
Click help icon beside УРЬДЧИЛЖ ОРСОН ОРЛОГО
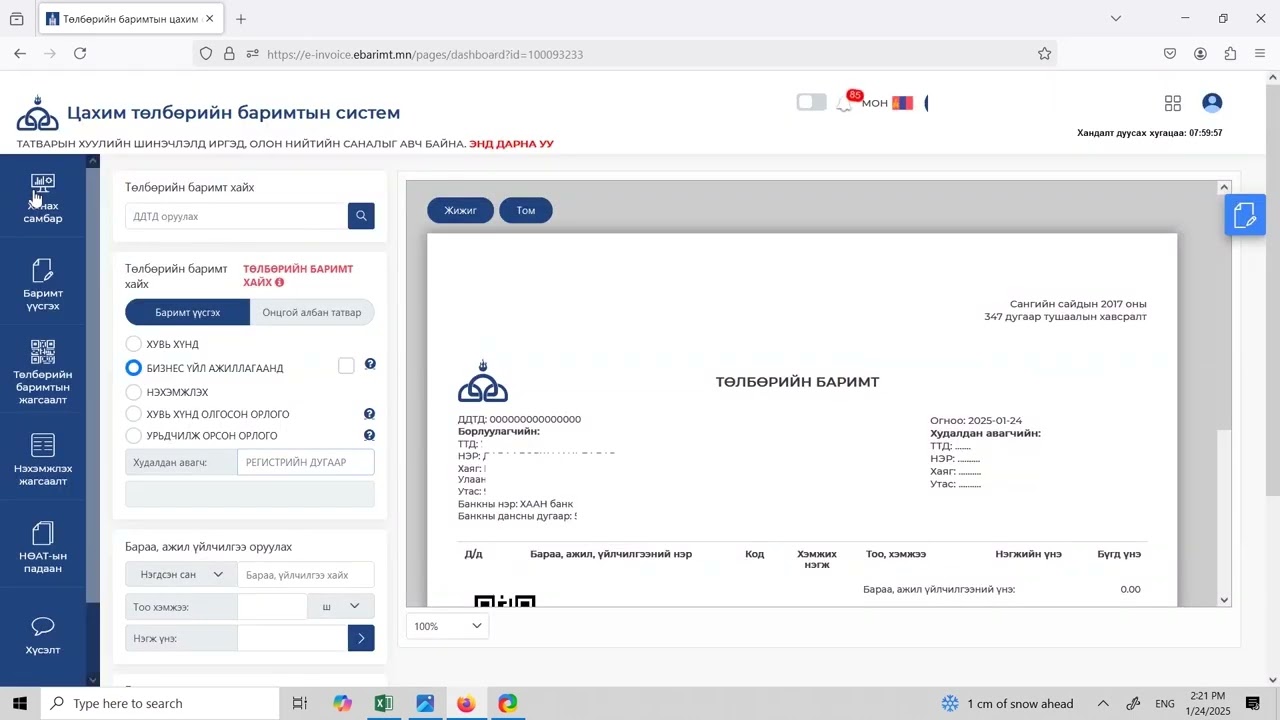(369, 435)
